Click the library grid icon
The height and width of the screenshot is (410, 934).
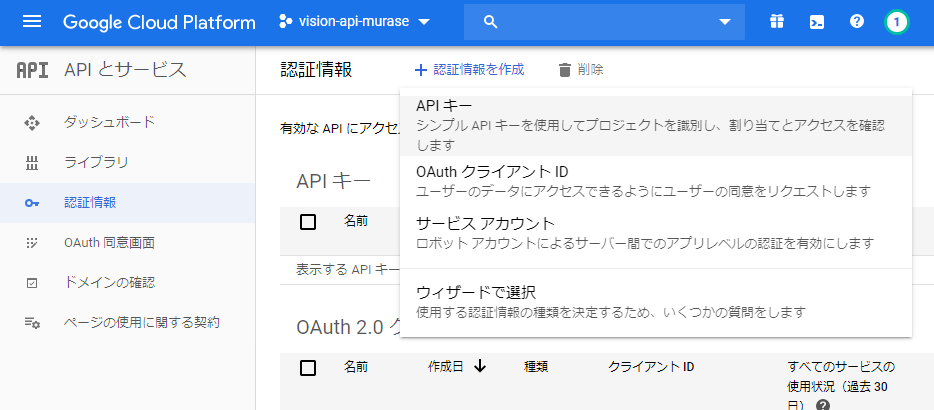(x=32, y=163)
